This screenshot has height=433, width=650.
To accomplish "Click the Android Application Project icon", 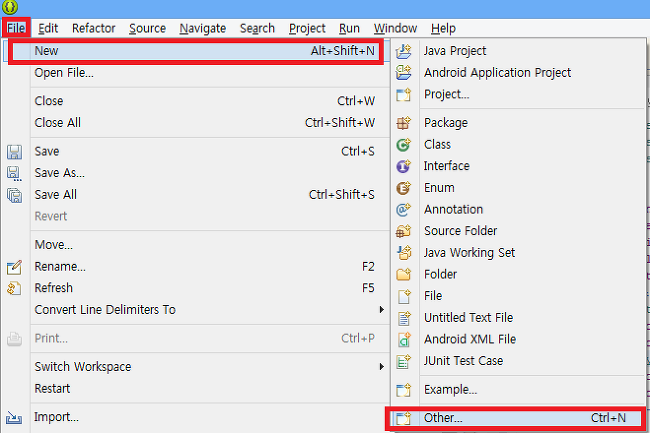I will point(403,73).
